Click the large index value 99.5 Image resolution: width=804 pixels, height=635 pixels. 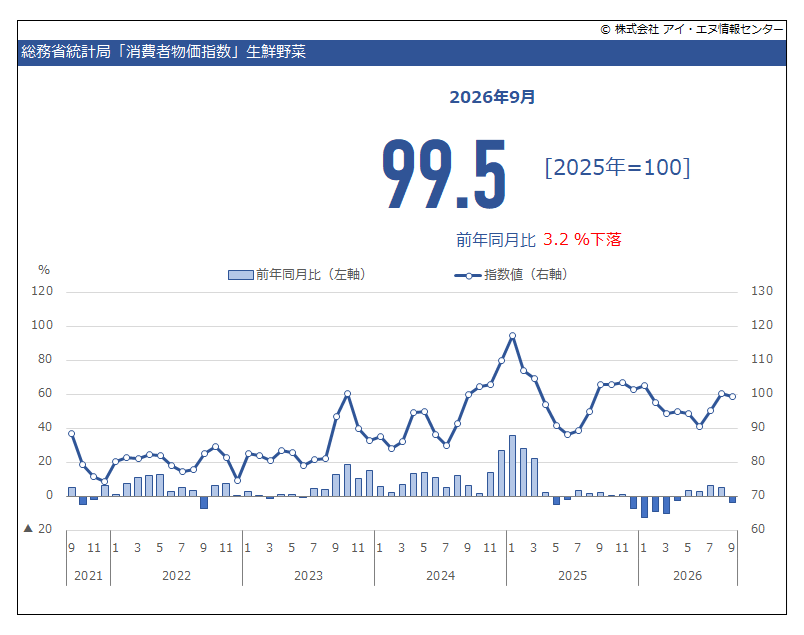pos(444,174)
